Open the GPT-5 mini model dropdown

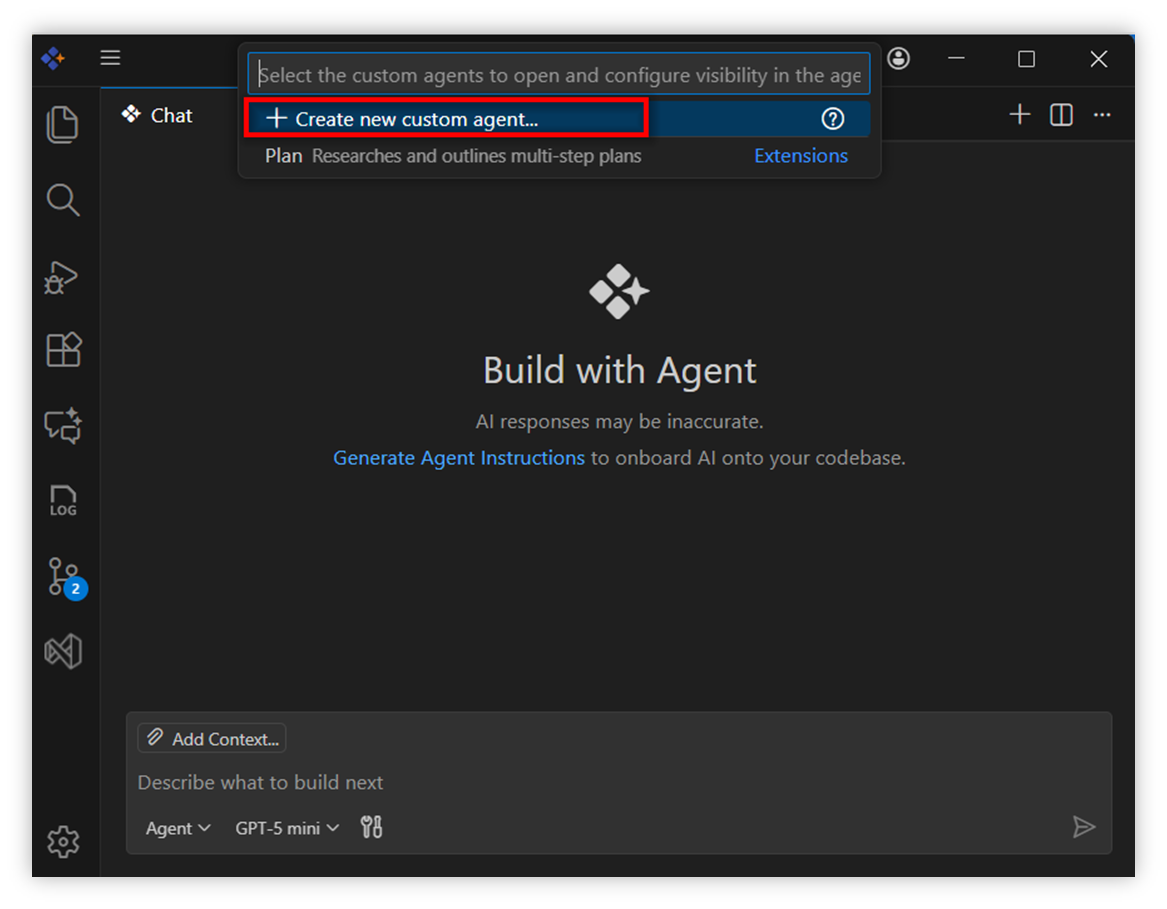click(285, 827)
